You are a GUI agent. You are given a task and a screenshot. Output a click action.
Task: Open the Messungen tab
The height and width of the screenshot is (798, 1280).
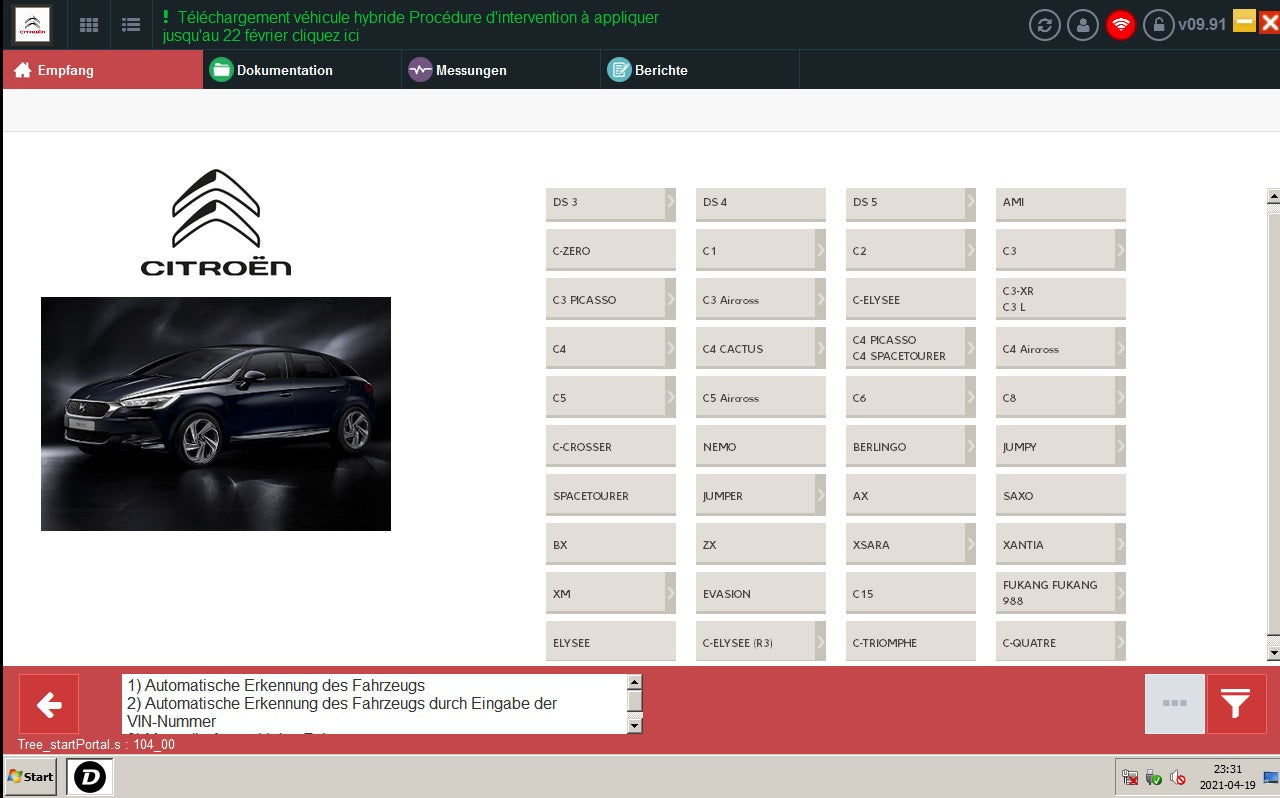click(470, 70)
